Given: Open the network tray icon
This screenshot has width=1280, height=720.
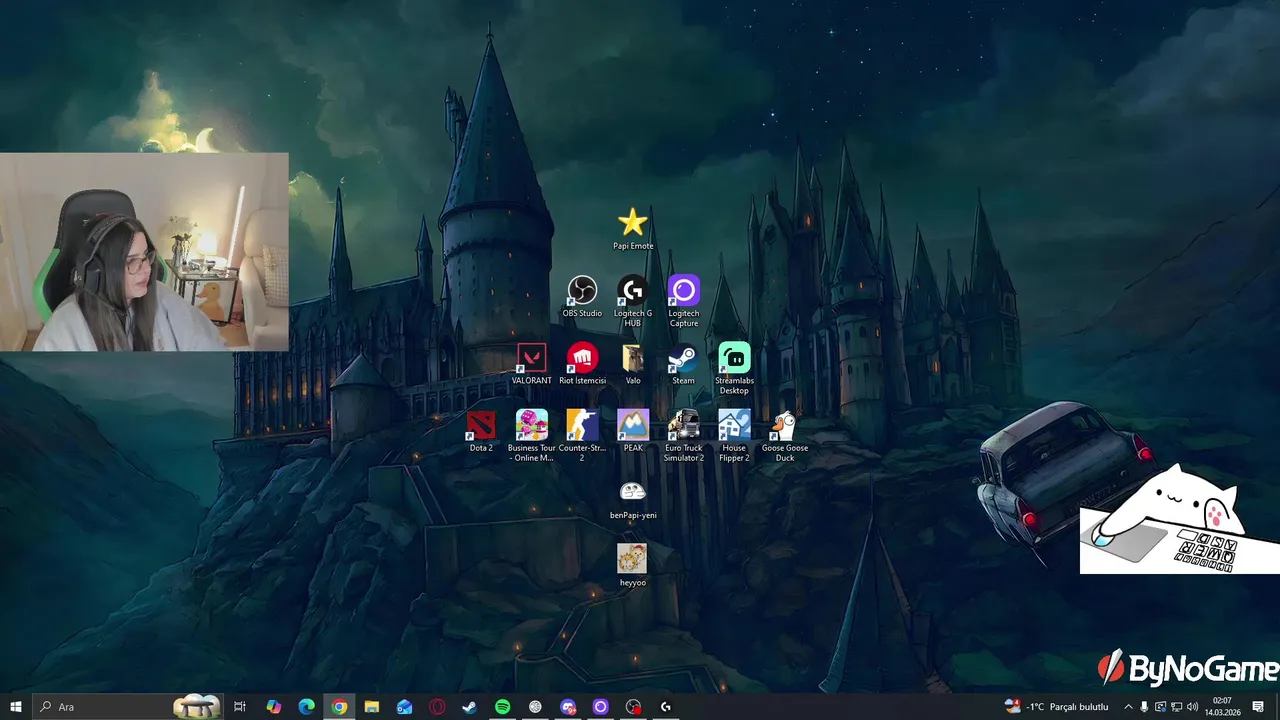Looking at the screenshot, I should (1176, 707).
